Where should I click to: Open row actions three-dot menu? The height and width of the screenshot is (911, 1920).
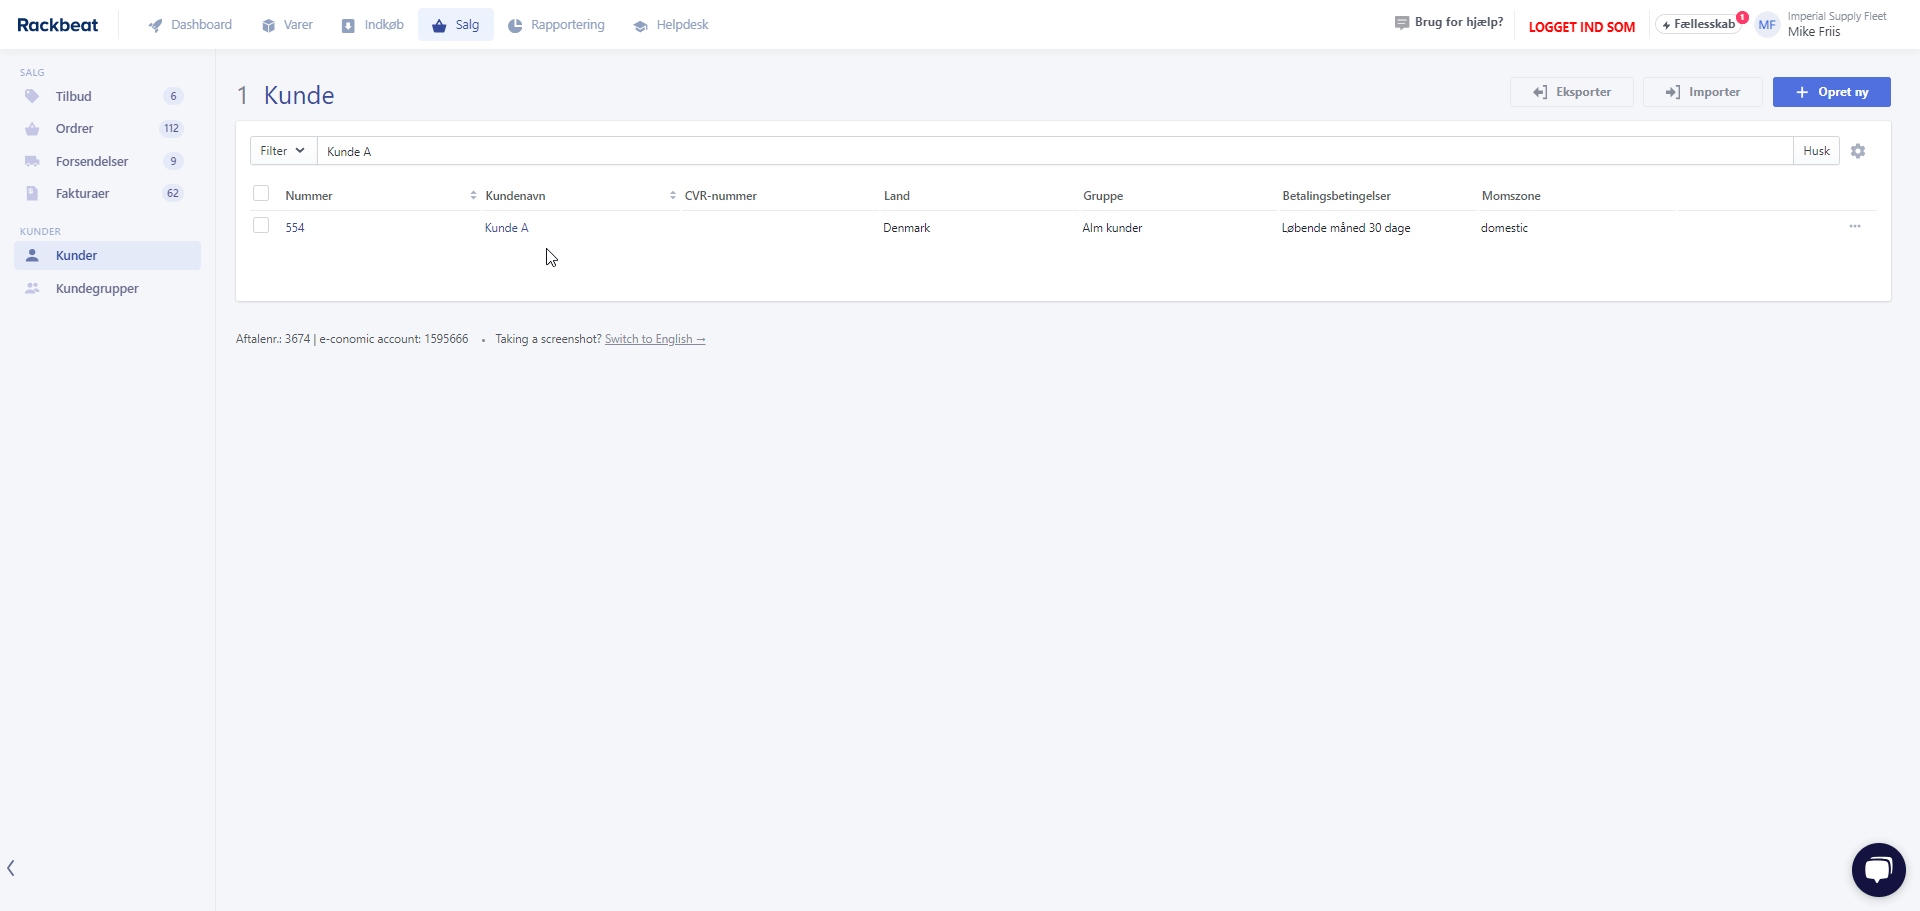click(1855, 227)
